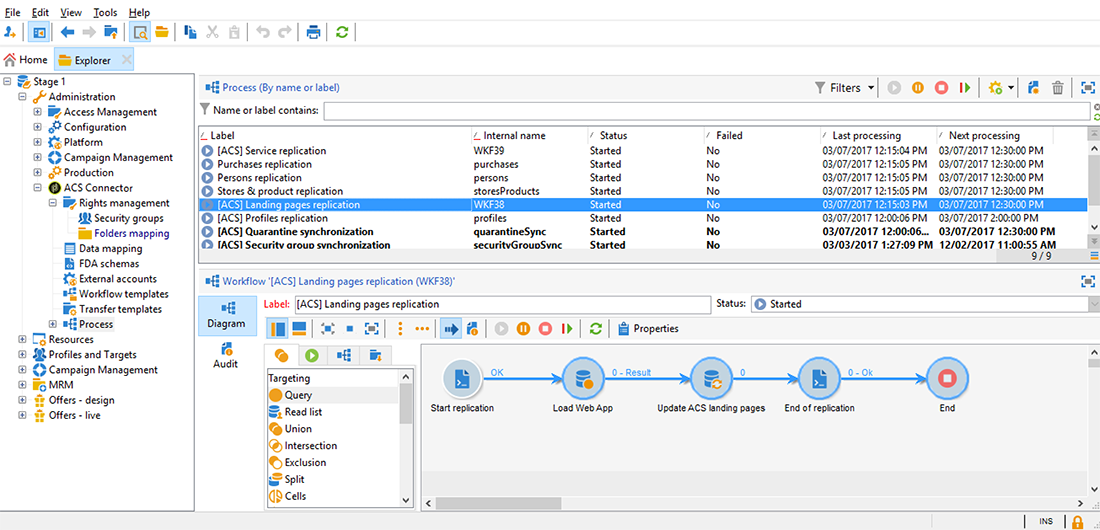The image size is (1100, 530).
Task: Select Query in the Targeting palette
Action: 298,395
